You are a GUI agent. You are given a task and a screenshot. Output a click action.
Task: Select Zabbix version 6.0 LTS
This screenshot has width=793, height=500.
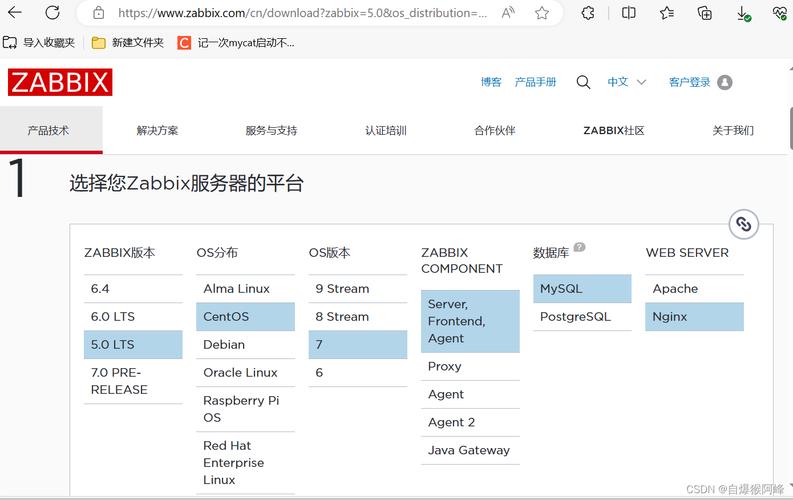tap(133, 316)
